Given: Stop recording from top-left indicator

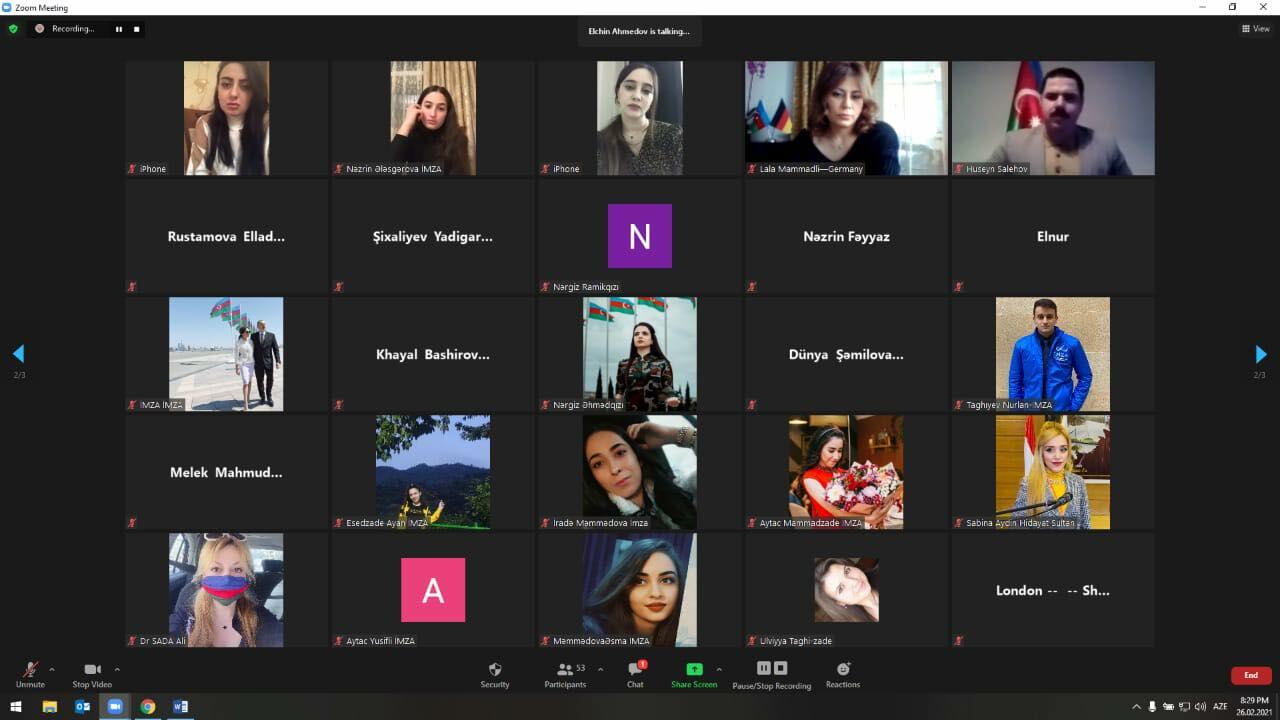Looking at the screenshot, I should pos(136,29).
